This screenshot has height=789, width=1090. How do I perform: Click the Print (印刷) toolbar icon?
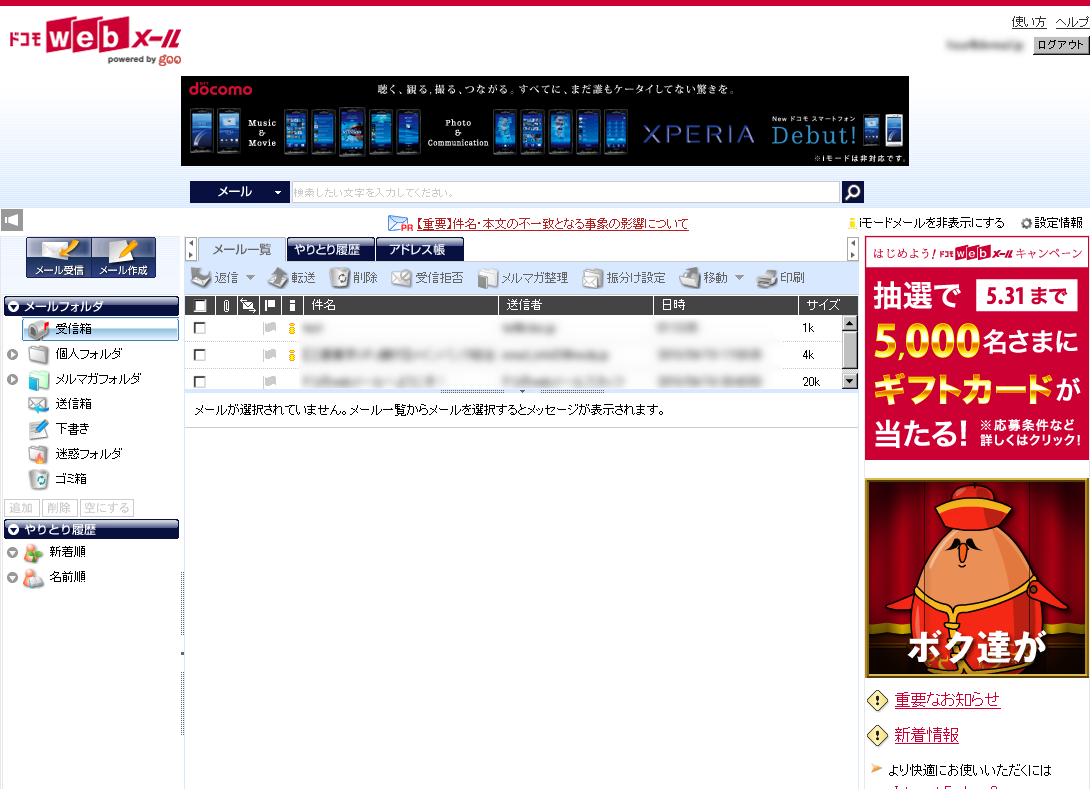768,278
